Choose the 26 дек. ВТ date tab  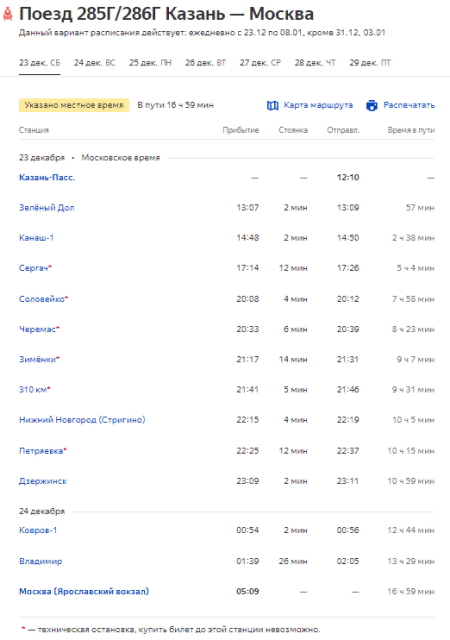[x=205, y=63]
